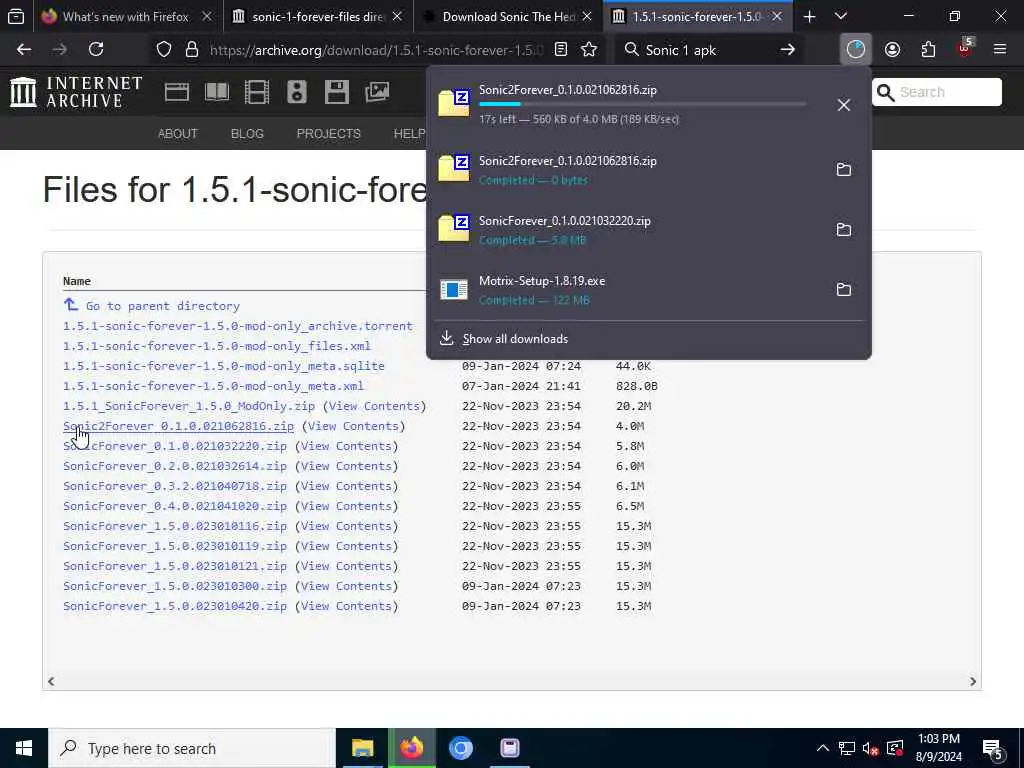Click the Firefox search box Sonic 1 apk
Screen dimensions: 1024x768
click(709, 50)
